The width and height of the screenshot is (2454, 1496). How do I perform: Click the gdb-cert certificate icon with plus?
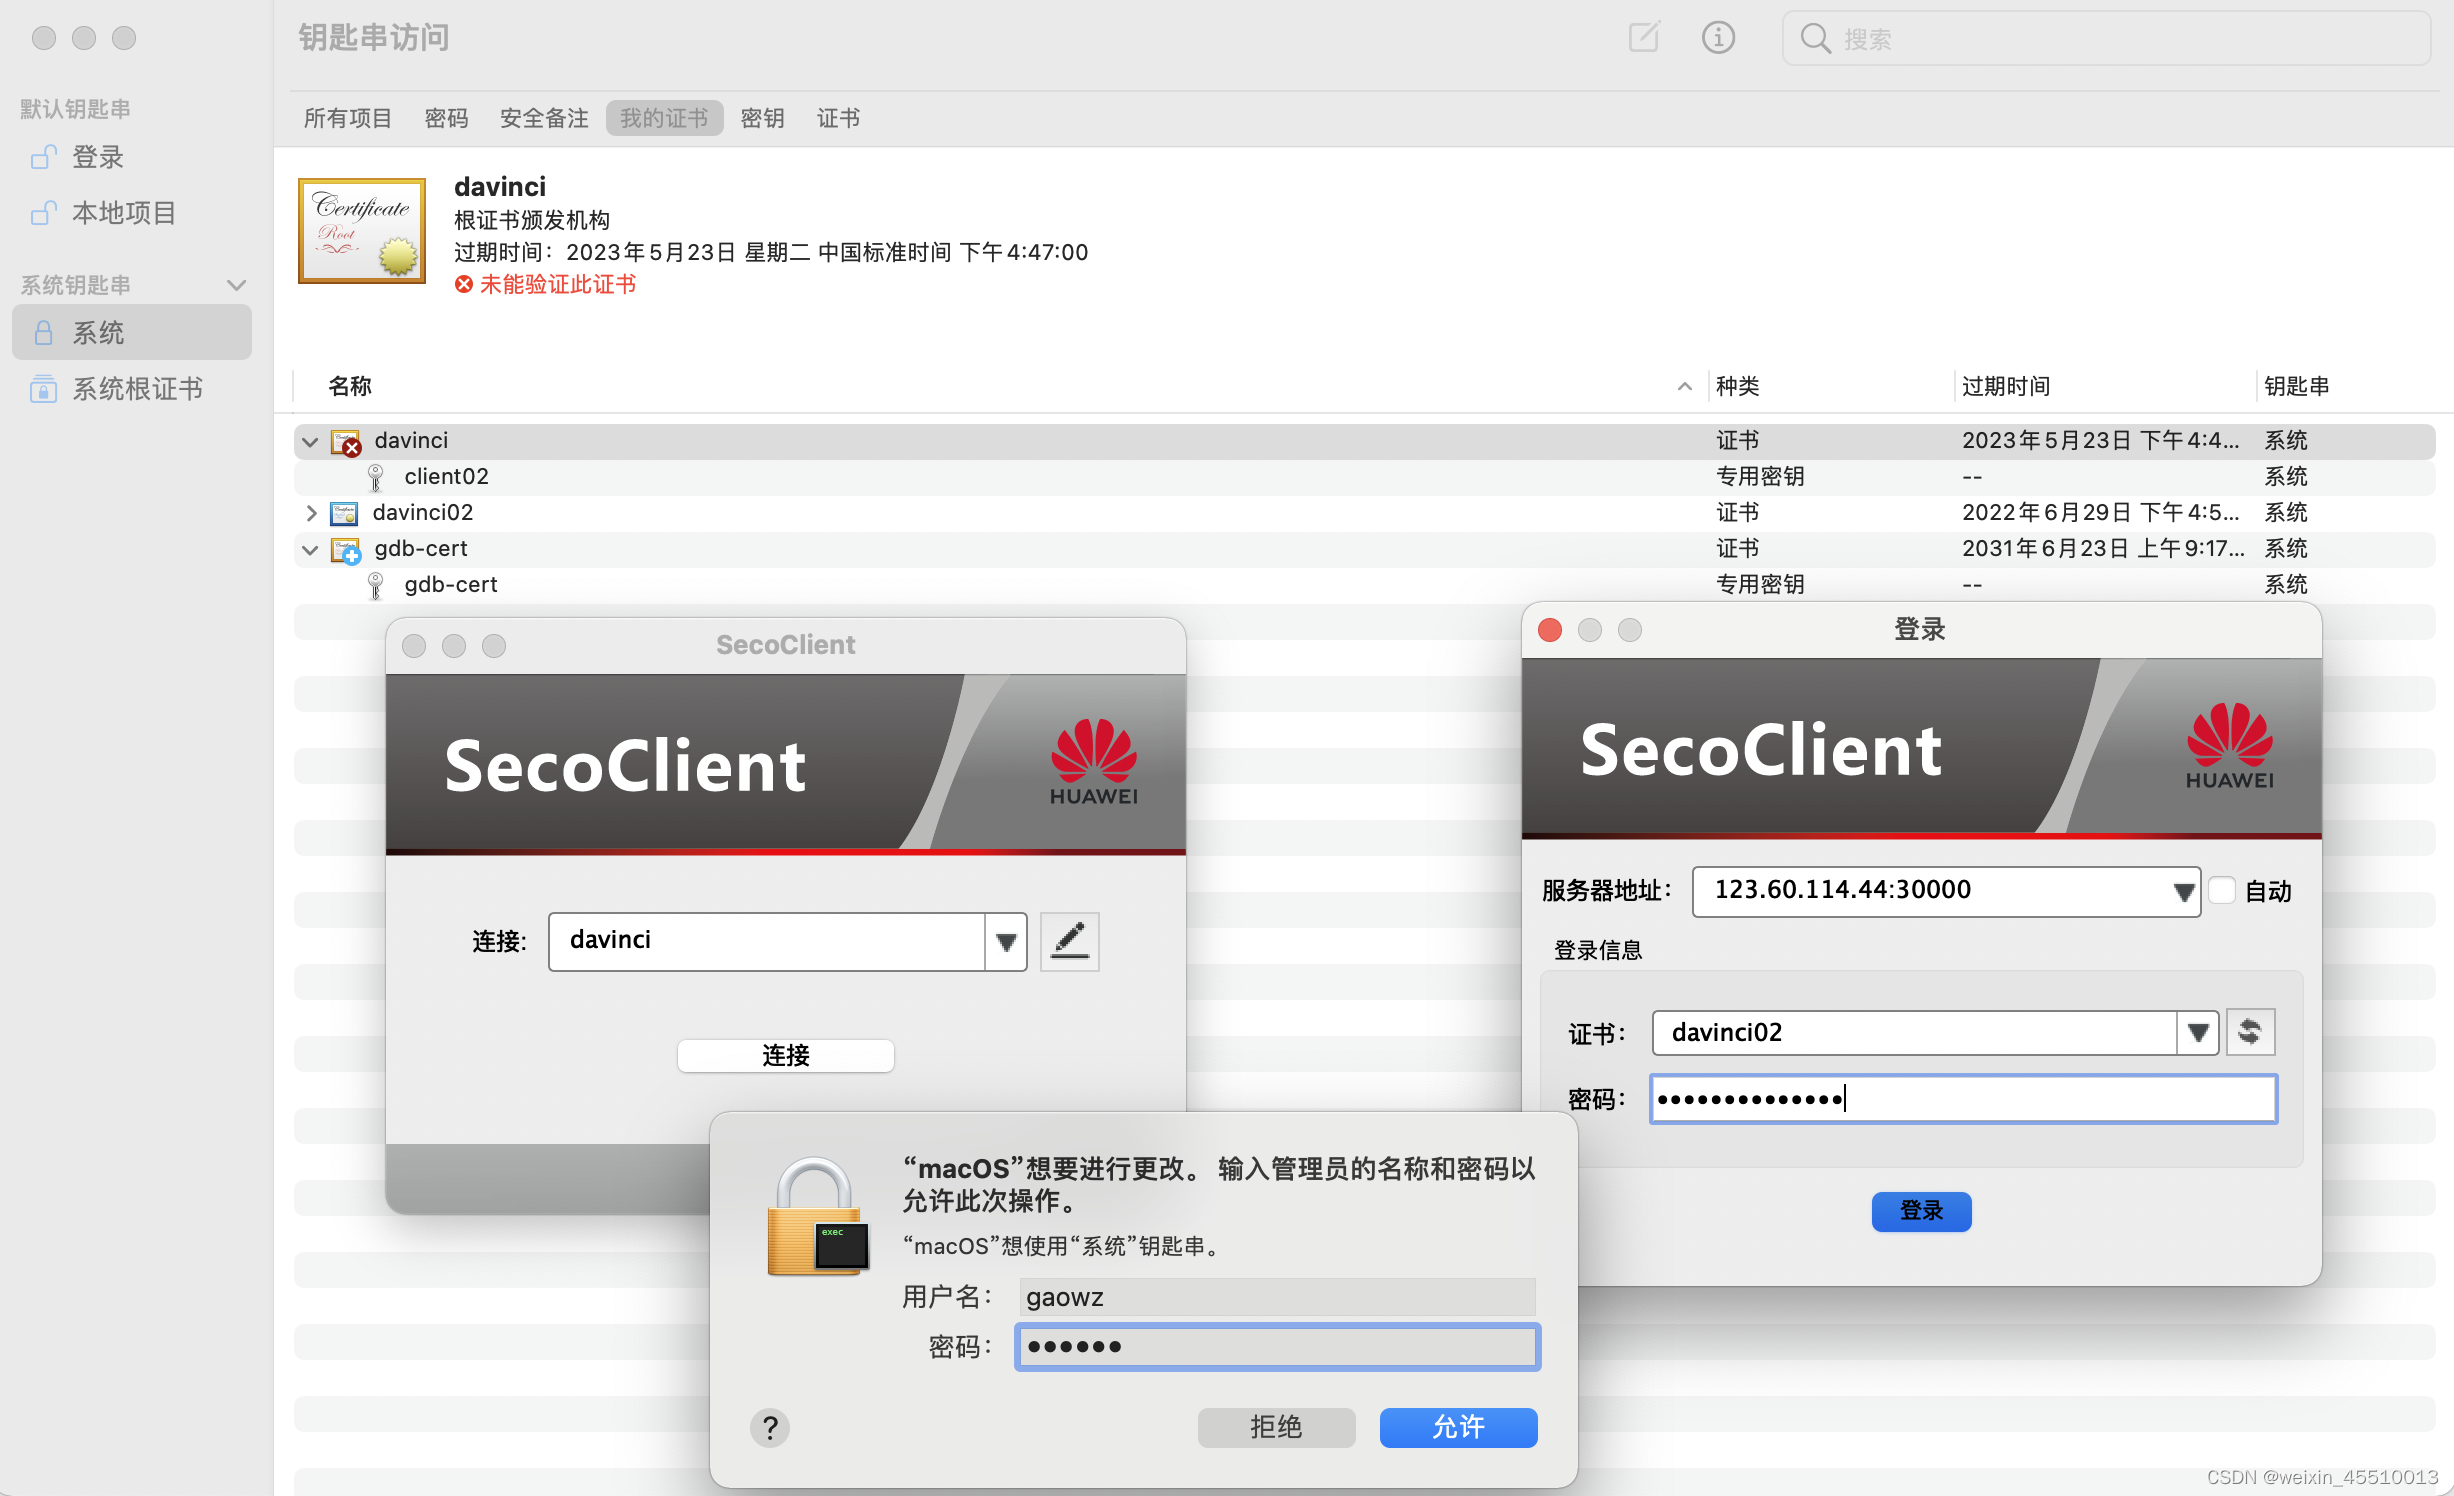tap(346, 550)
